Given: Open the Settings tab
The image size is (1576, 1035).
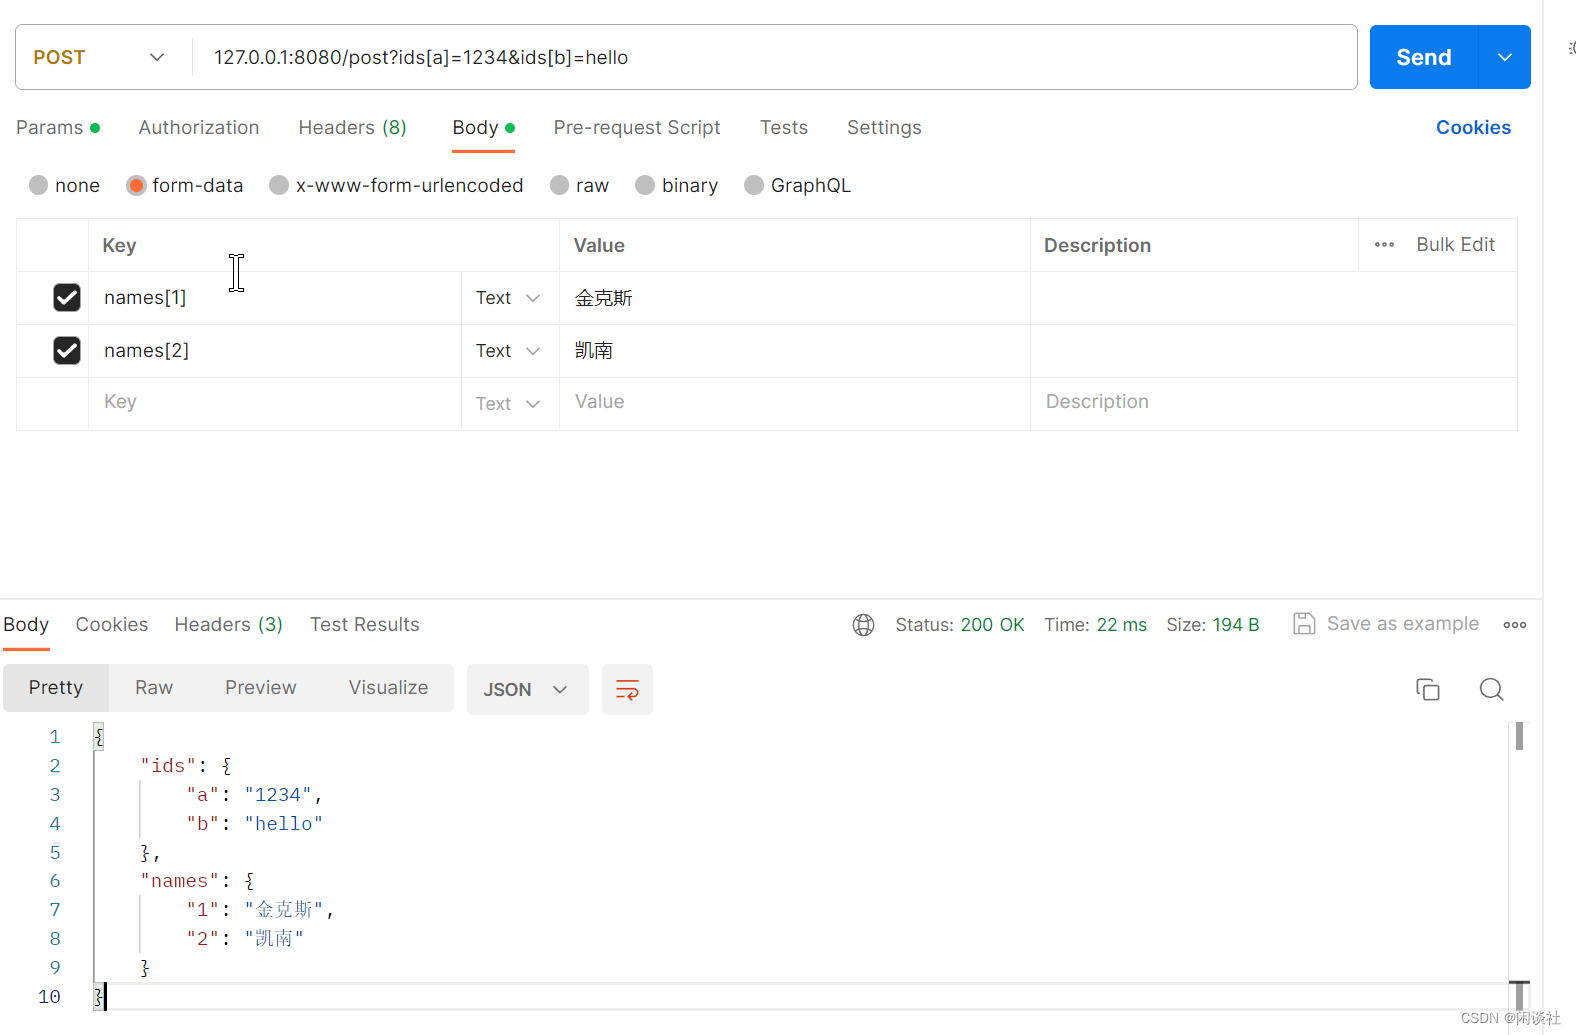Looking at the screenshot, I should pyautogui.click(x=884, y=128).
